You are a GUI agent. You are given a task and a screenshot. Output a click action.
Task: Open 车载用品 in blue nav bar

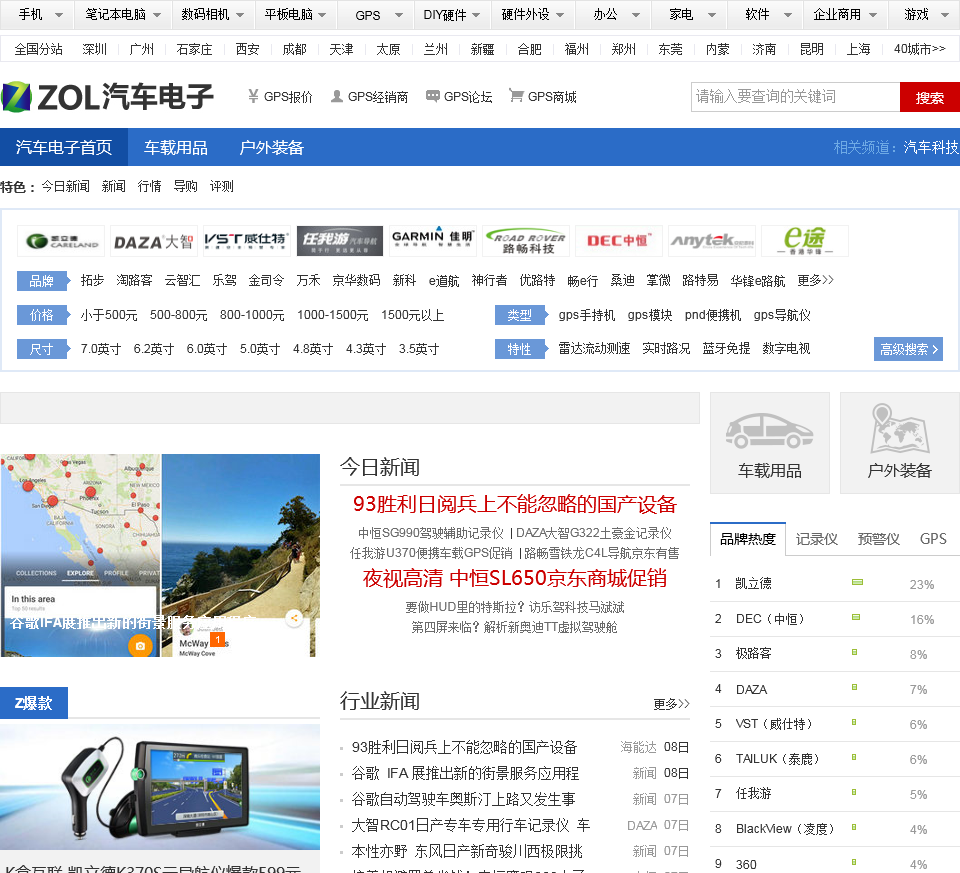tap(176, 148)
